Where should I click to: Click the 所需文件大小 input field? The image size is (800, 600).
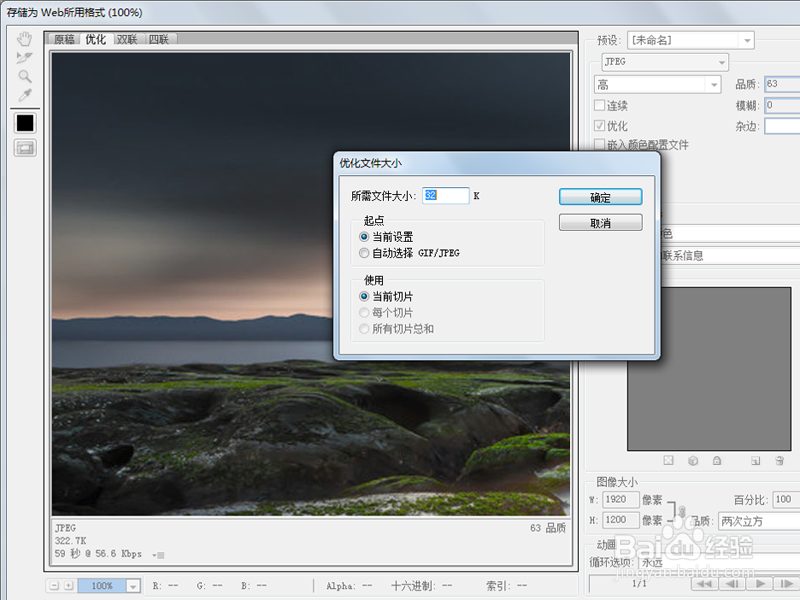tap(445, 195)
